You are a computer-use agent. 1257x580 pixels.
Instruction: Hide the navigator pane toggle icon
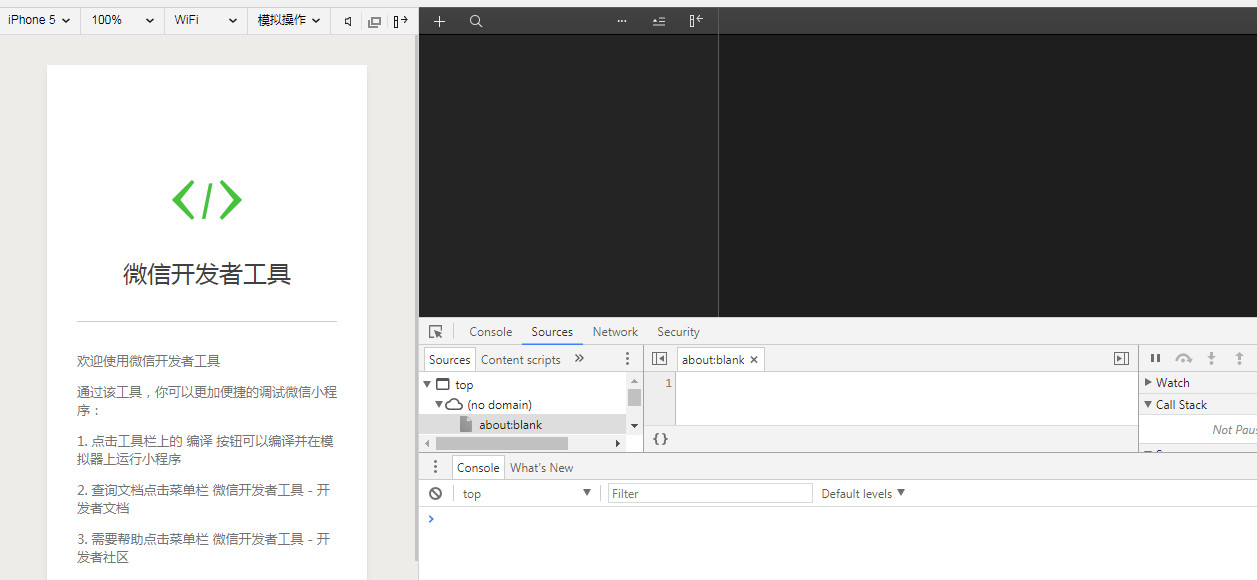pyautogui.click(x=659, y=359)
